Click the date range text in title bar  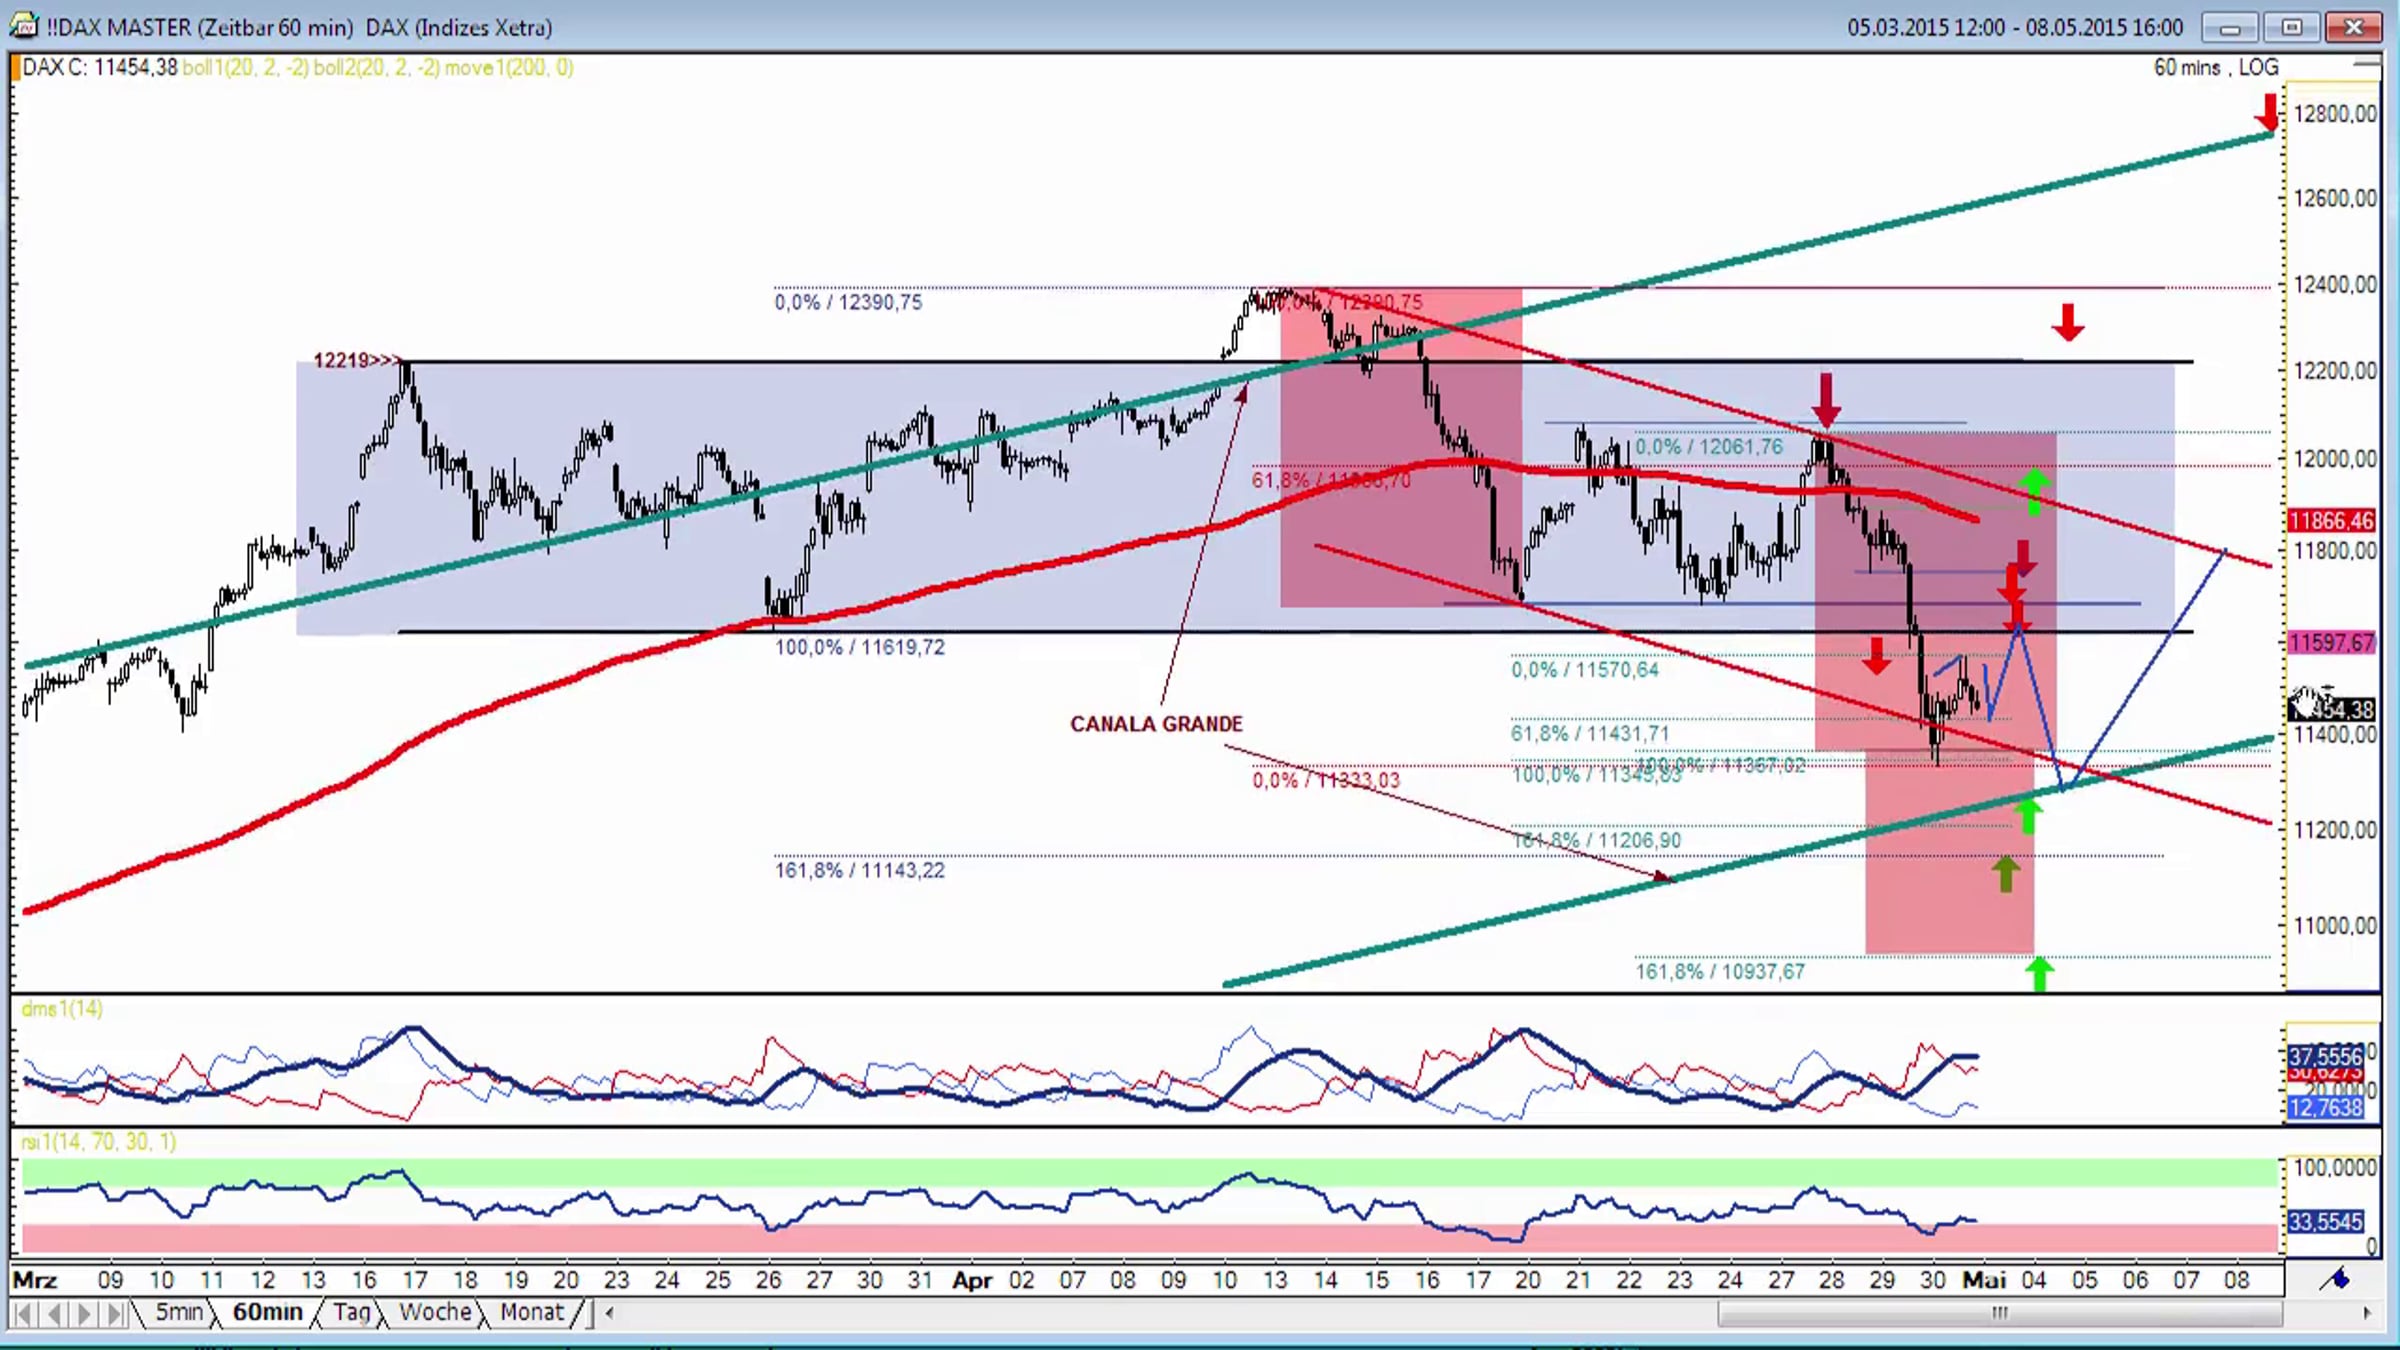point(2015,28)
